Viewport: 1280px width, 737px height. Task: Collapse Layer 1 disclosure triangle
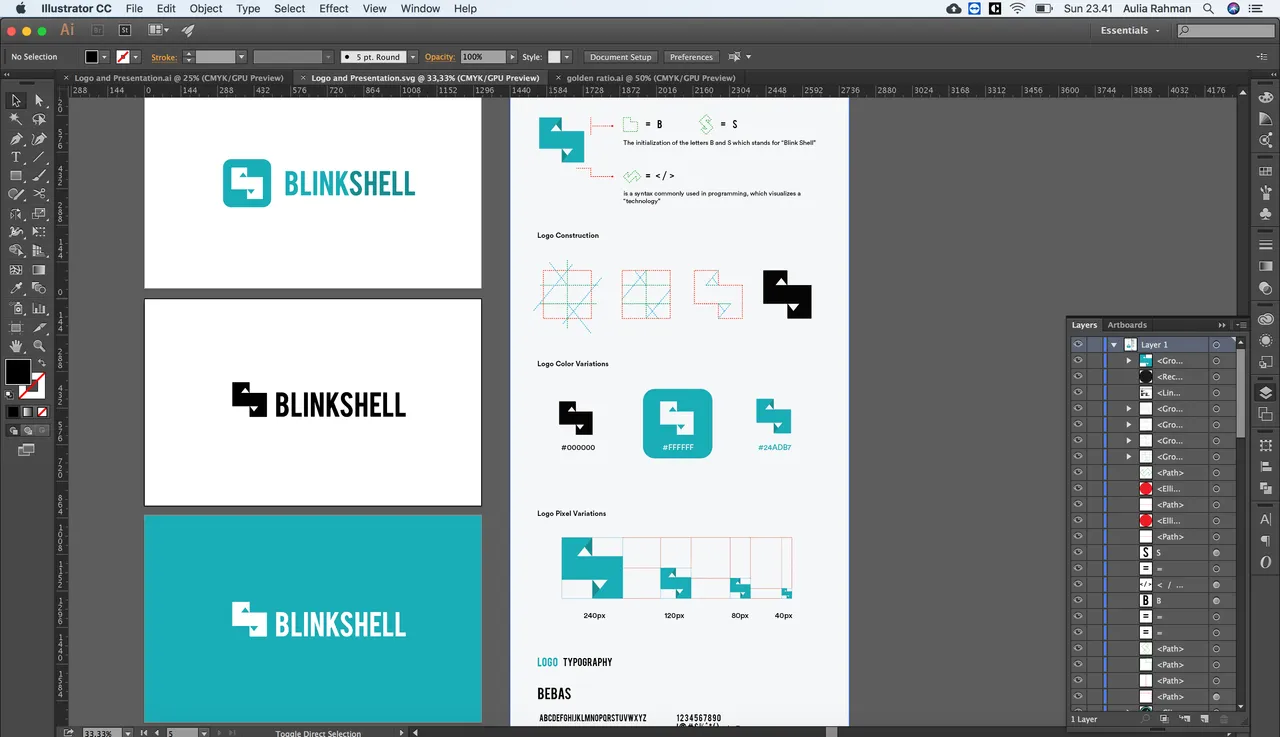(x=1114, y=345)
